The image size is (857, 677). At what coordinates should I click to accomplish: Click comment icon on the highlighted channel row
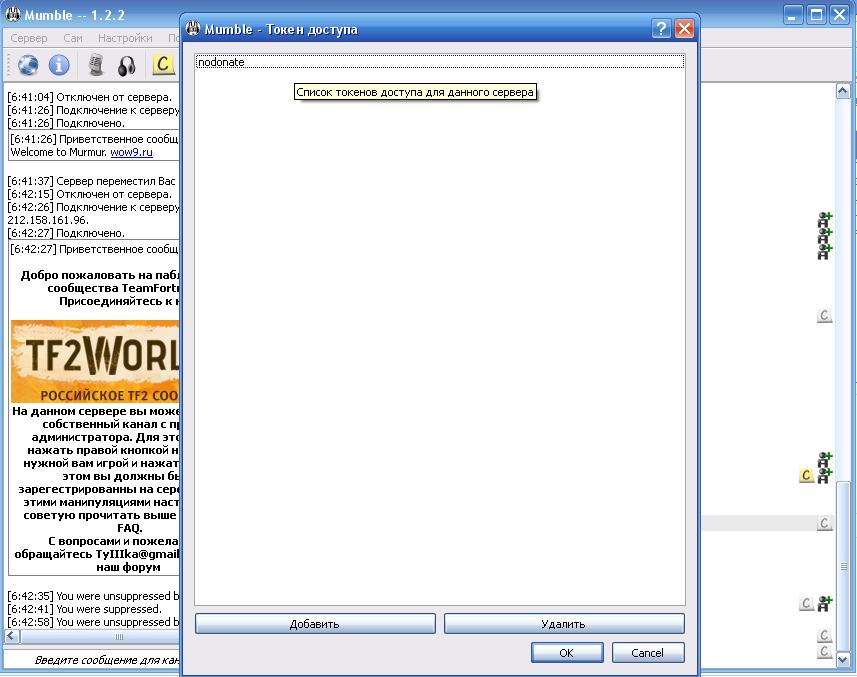825,523
